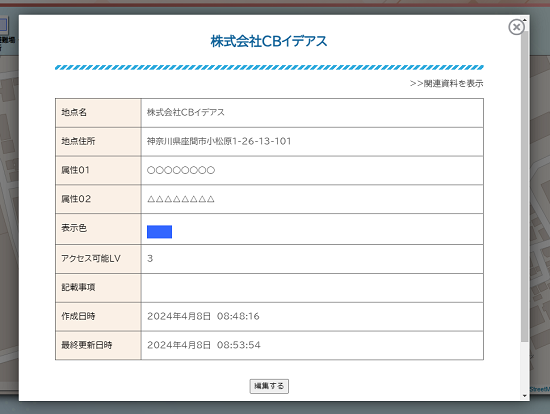550x414 pixels.
Task: Open the 関連資料を表示 link
Action: pos(447,84)
